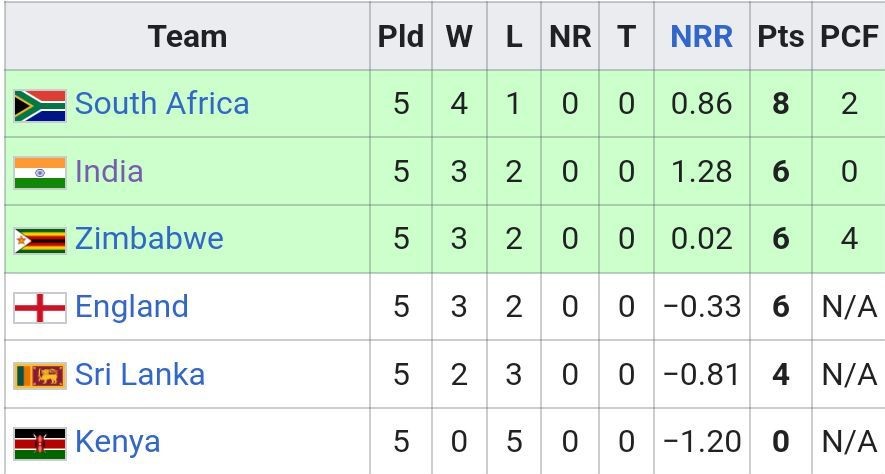The height and width of the screenshot is (474, 885).
Task: Select Kenya's −1.20 NRR cell
Action: [x=702, y=441]
